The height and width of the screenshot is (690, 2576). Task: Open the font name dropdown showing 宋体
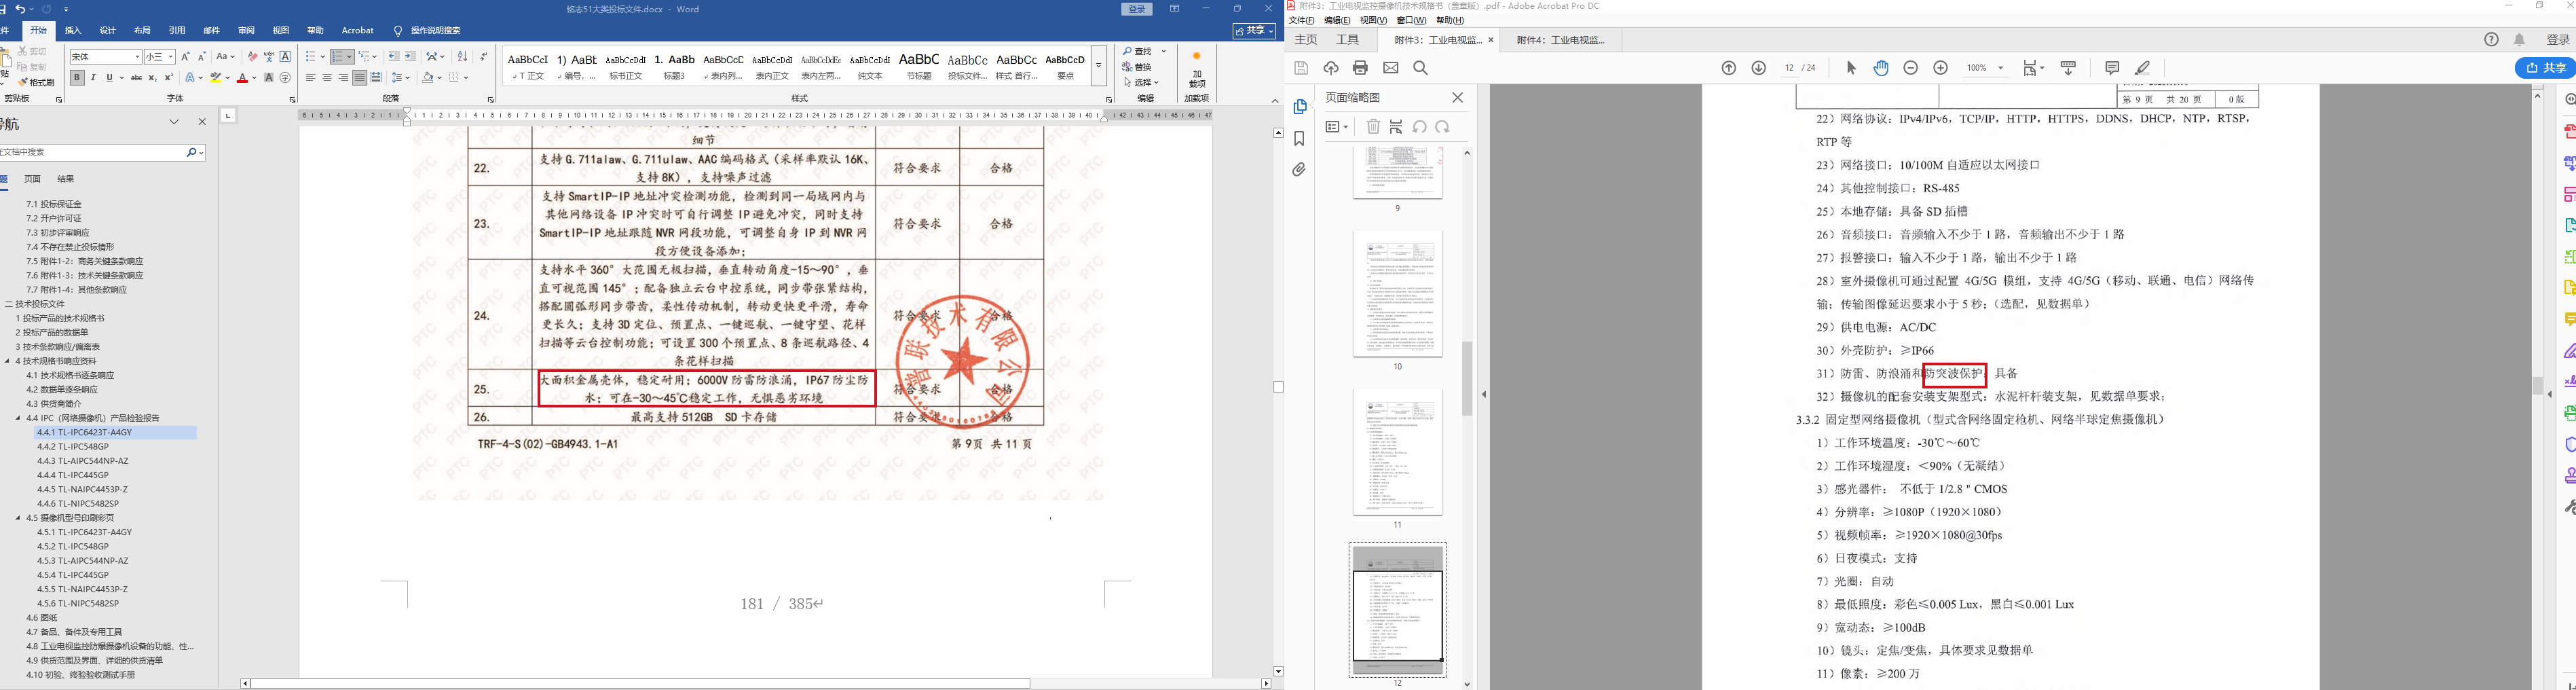(x=137, y=57)
